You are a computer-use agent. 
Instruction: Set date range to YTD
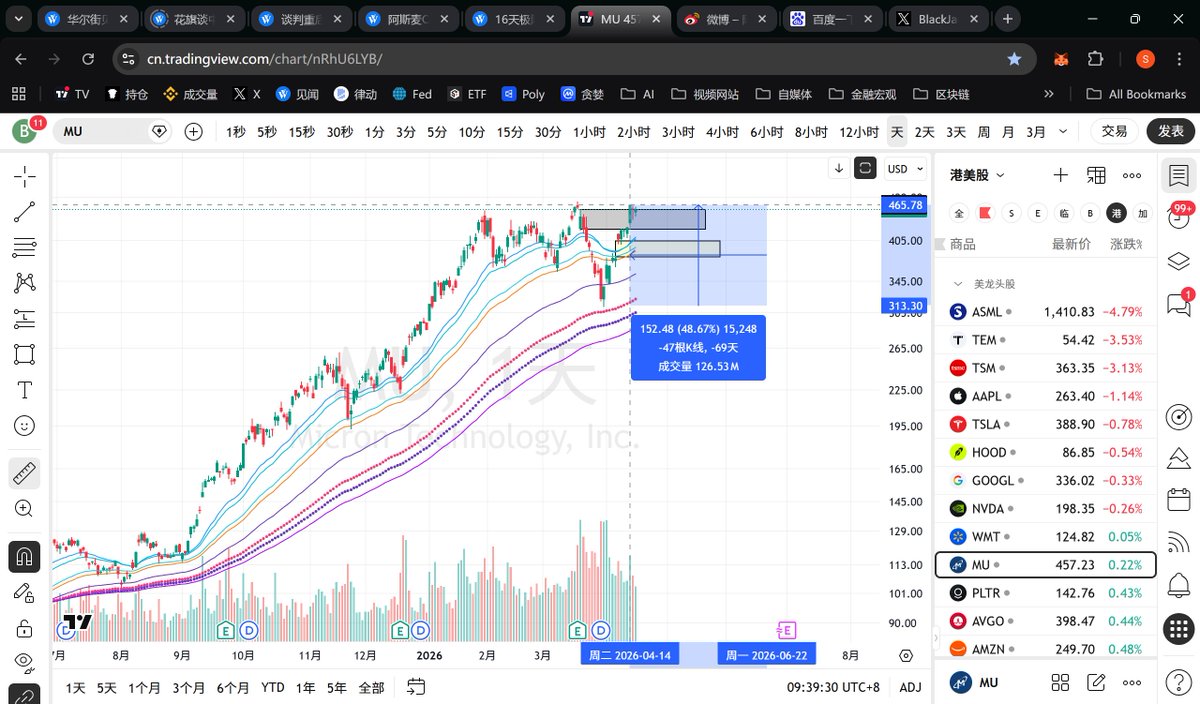tap(272, 687)
